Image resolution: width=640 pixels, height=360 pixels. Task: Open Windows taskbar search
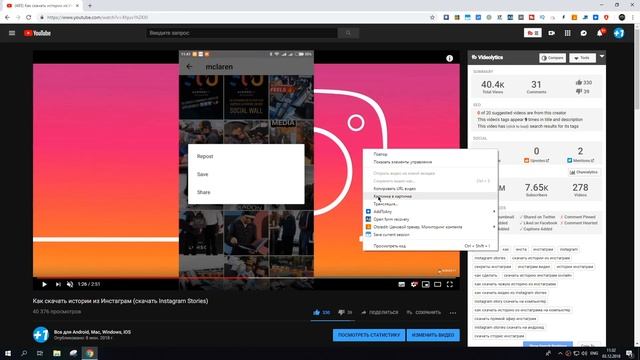pos(24,353)
